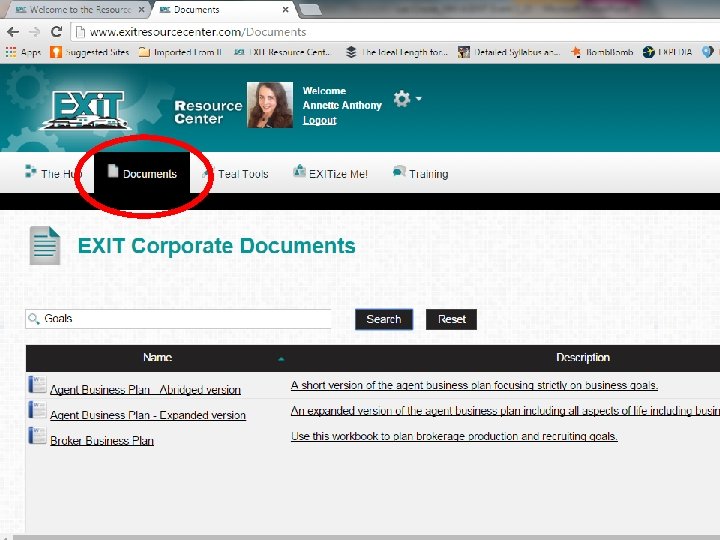Click the Search button

point(384,319)
